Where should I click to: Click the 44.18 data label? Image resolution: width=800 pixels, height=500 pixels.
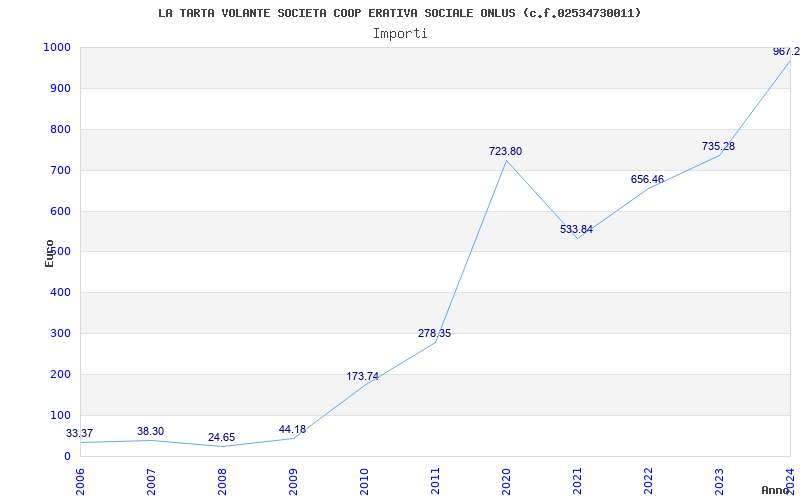[292, 430]
